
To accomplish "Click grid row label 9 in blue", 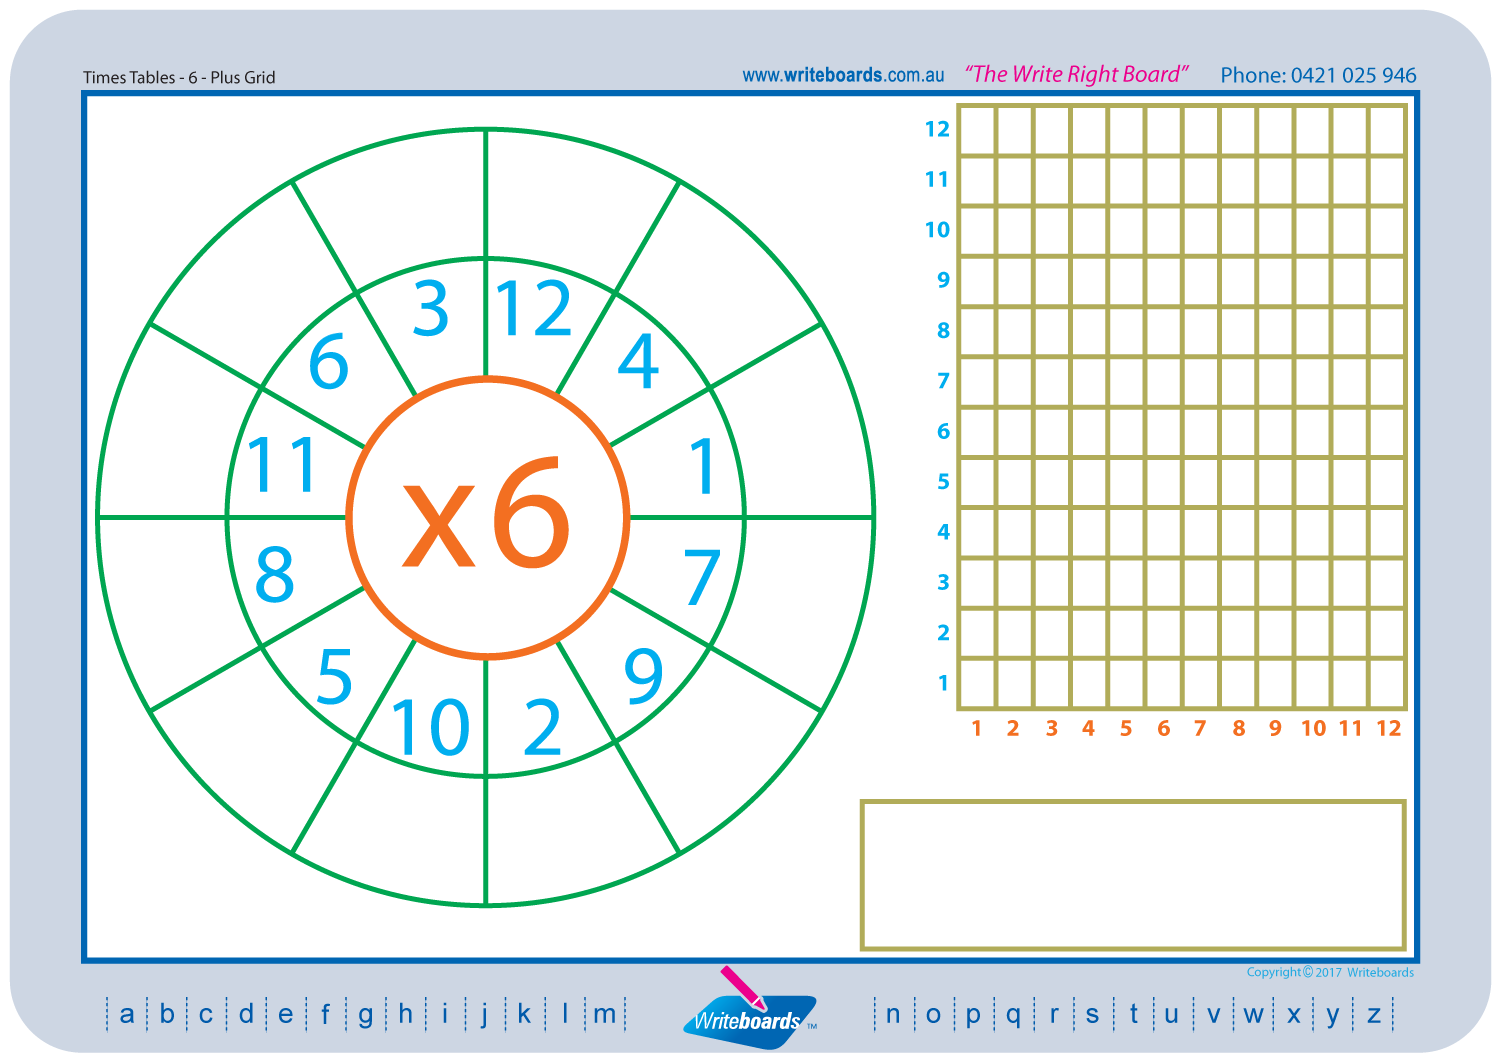I will click(943, 280).
